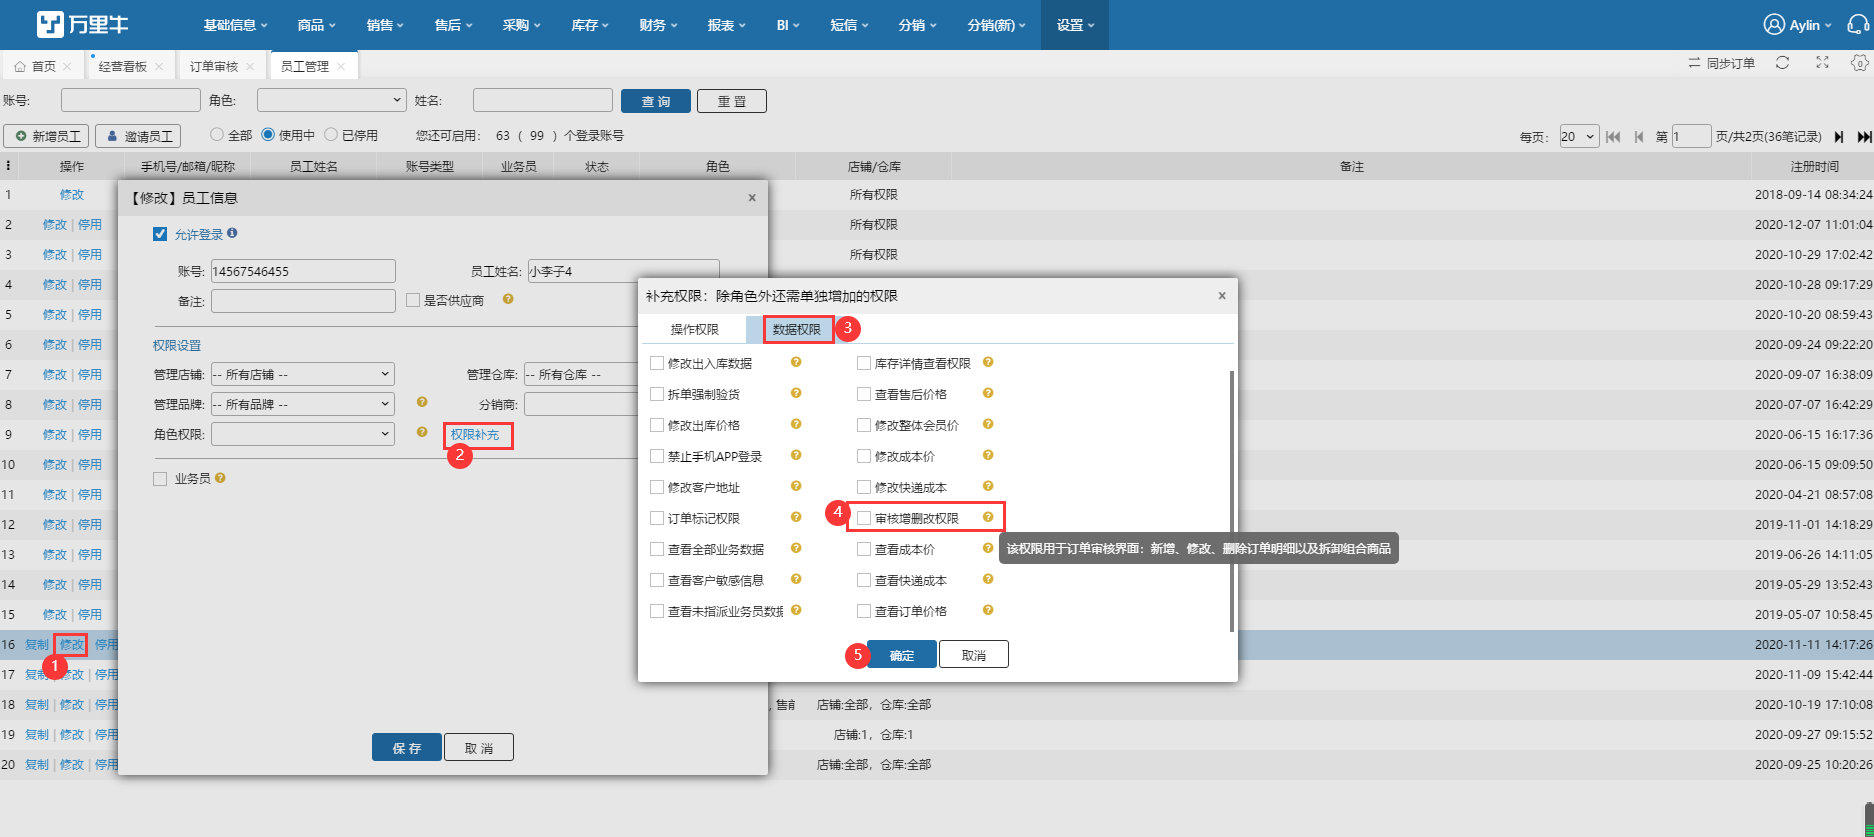The height and width of the screenshot is (837, 1874).
Task: Open the 首页 page tab
Action: point(44,66)
